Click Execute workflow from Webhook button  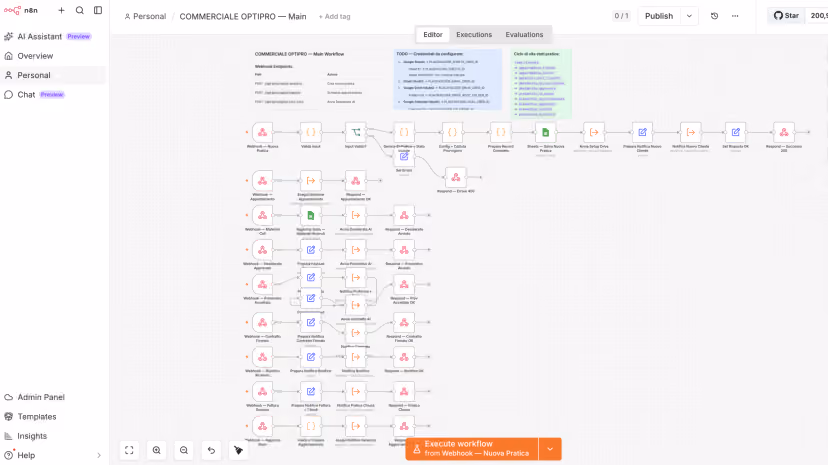pyautogui.click(x=472, y=449)
